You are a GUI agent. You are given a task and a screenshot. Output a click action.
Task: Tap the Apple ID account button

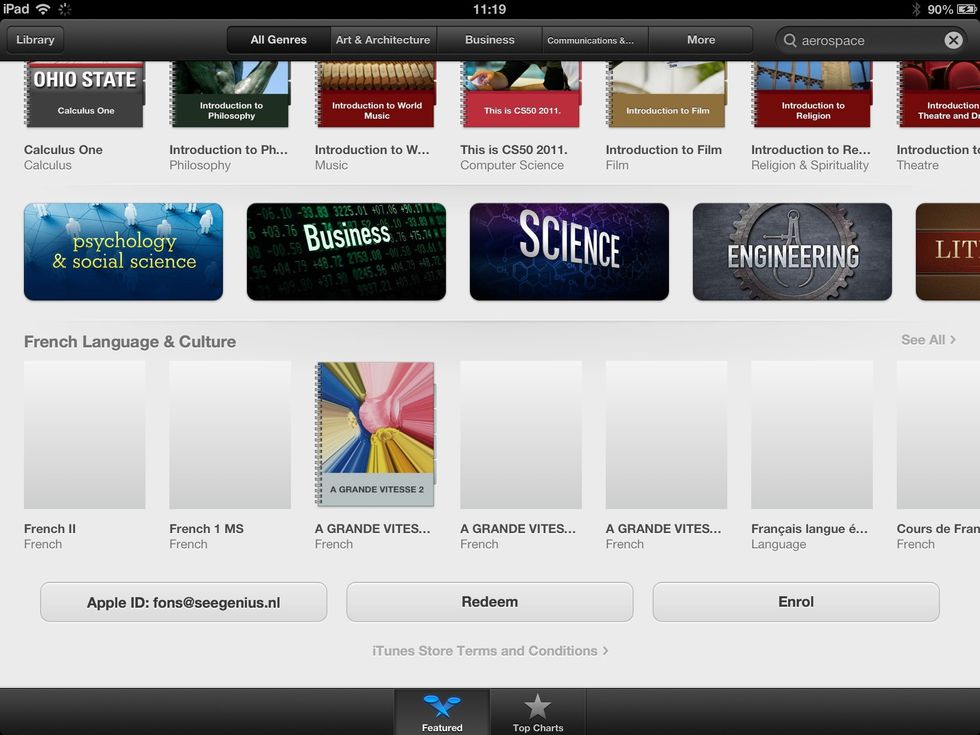pyautogui.click(x=183, y=602)
